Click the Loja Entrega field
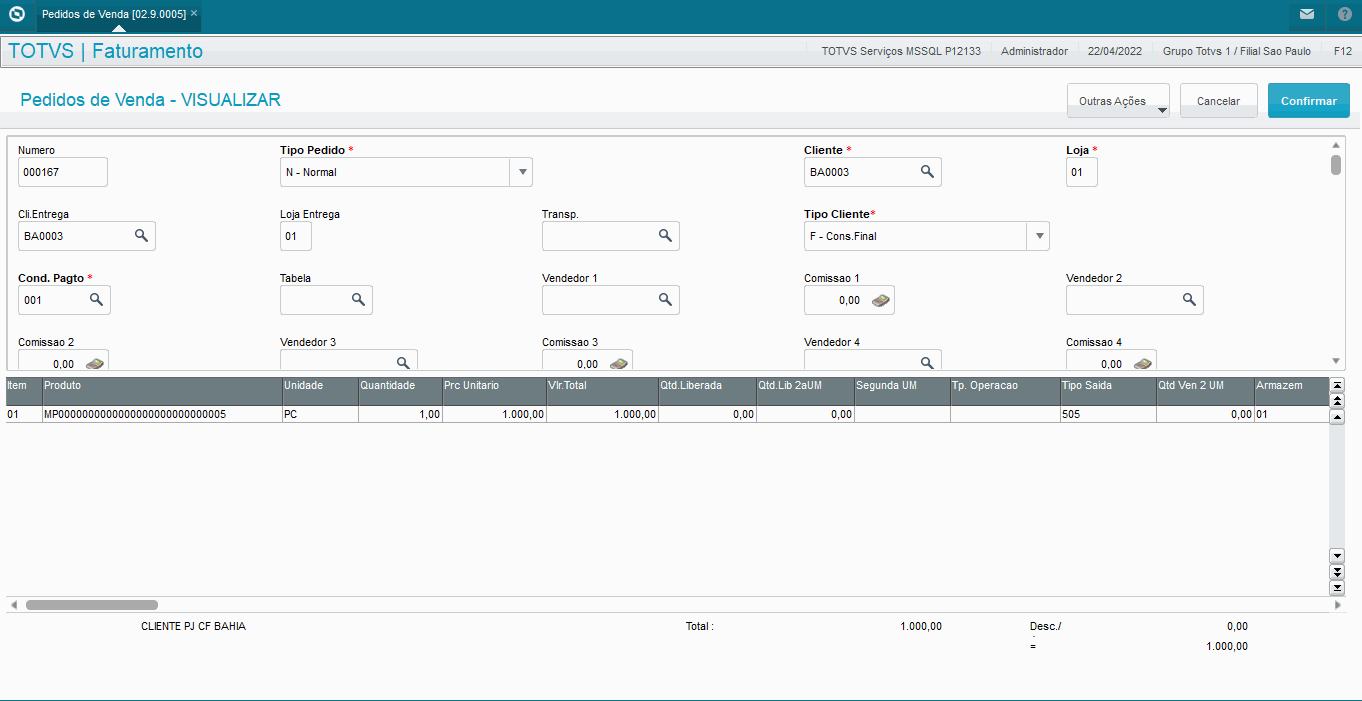The height and width of the screenshot is (701, 1362). click(296, 236)
